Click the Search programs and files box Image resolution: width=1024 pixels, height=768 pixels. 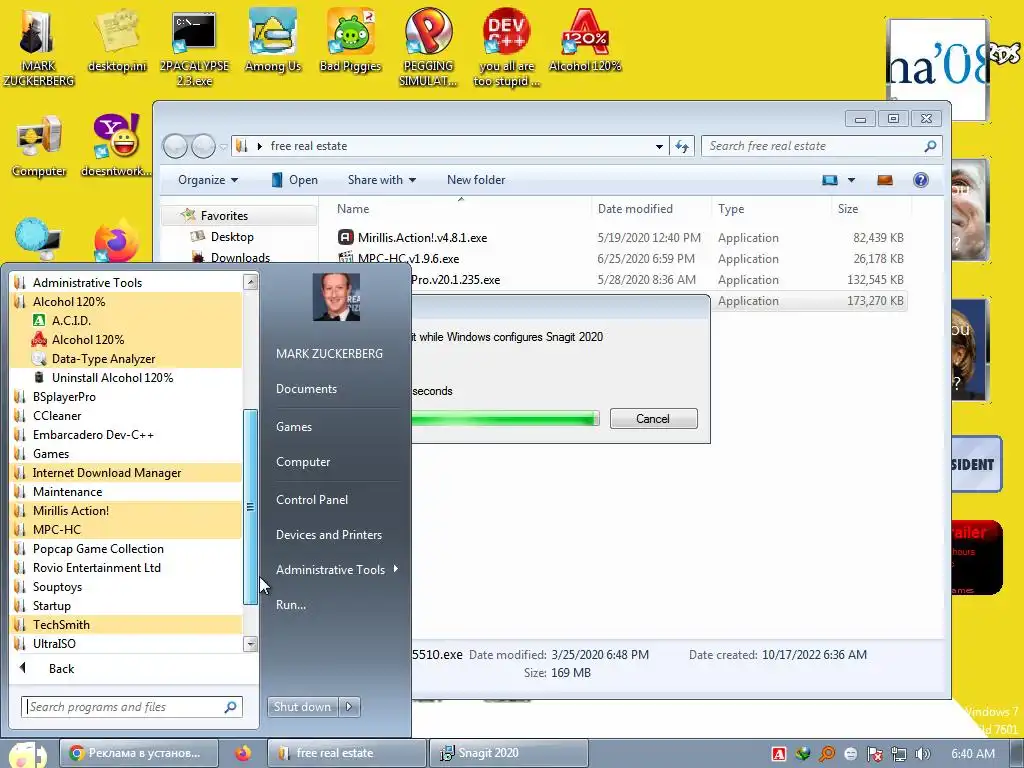132,707
